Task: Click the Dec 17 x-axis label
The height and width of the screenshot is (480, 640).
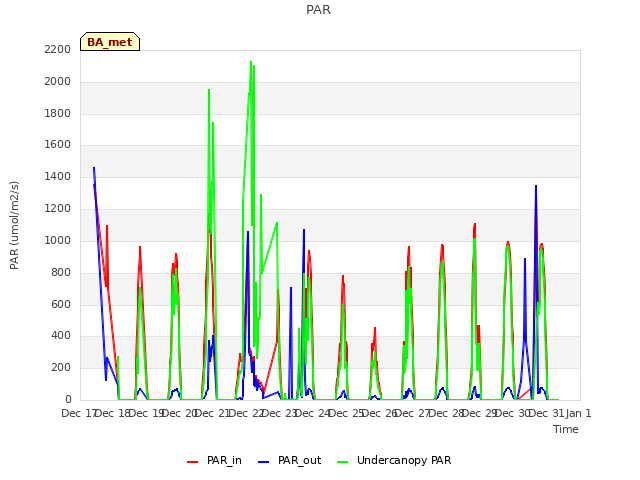Action: pos(79,413)
